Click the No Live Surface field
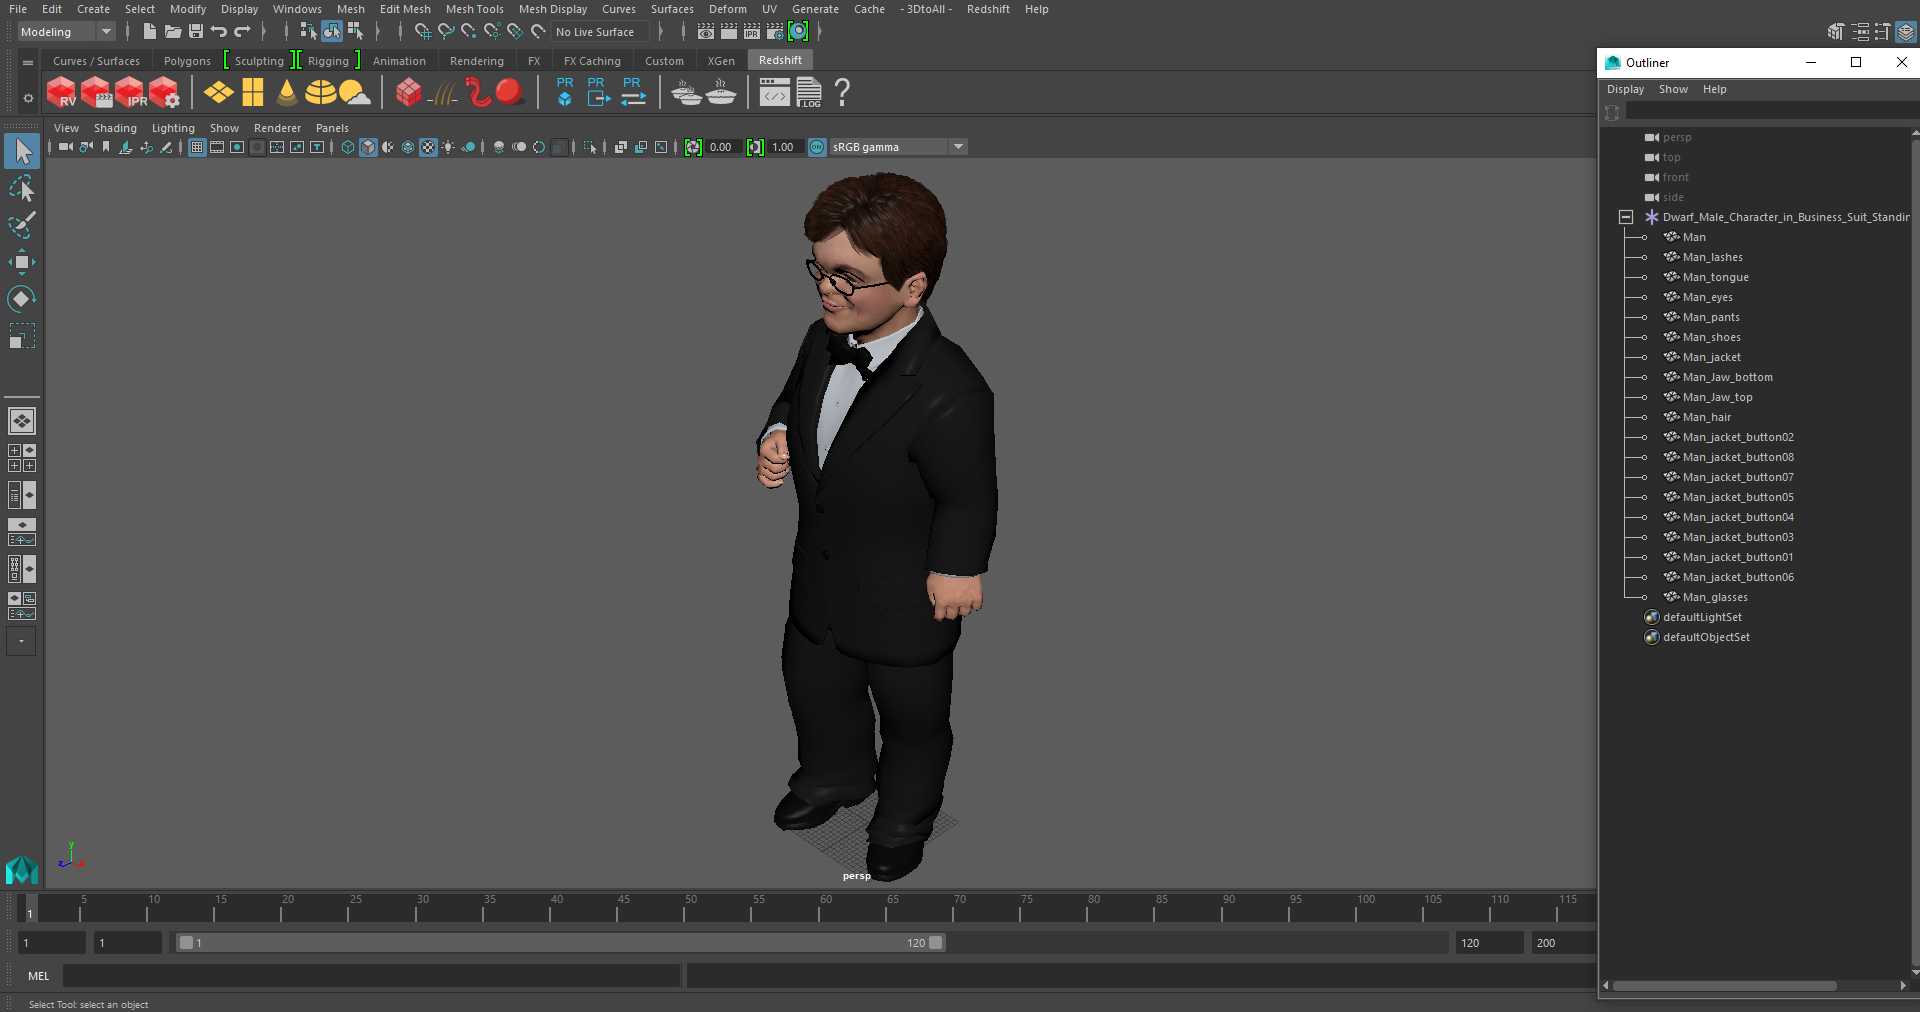The height and width of the screenshot is (1012, 1920). (600, 32)
